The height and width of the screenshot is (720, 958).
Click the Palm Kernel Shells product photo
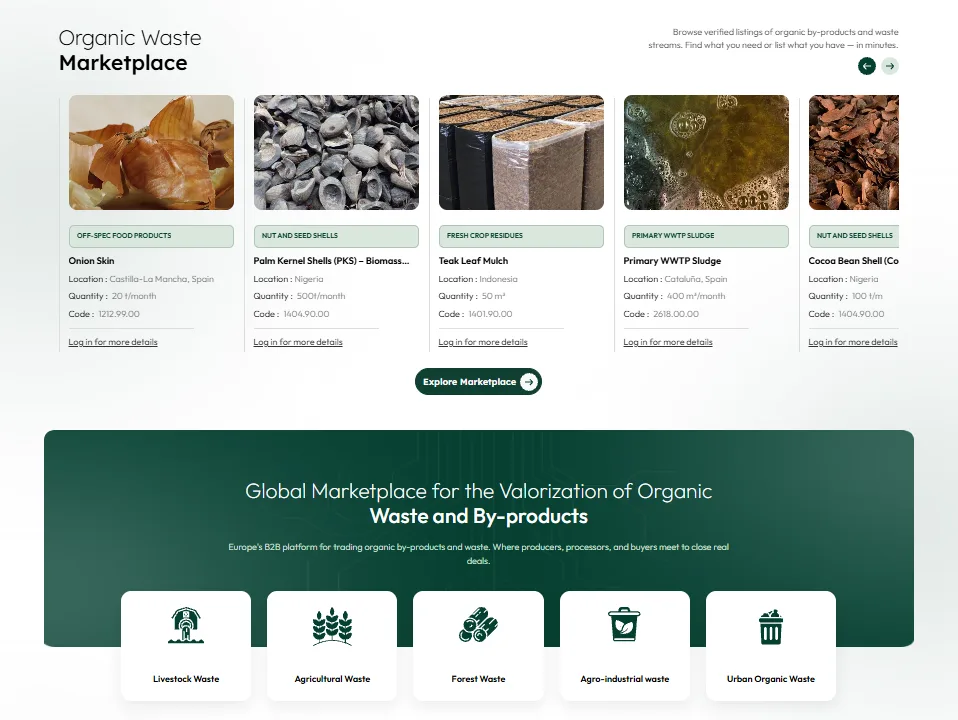tap(336, 152)
